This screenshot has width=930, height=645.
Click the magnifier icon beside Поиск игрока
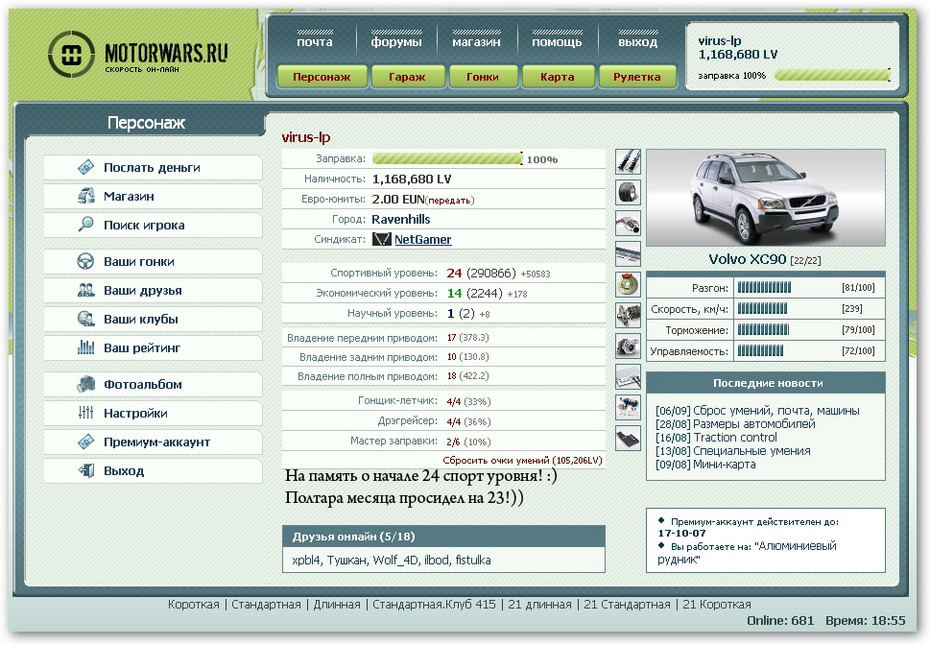click(86, 224)
